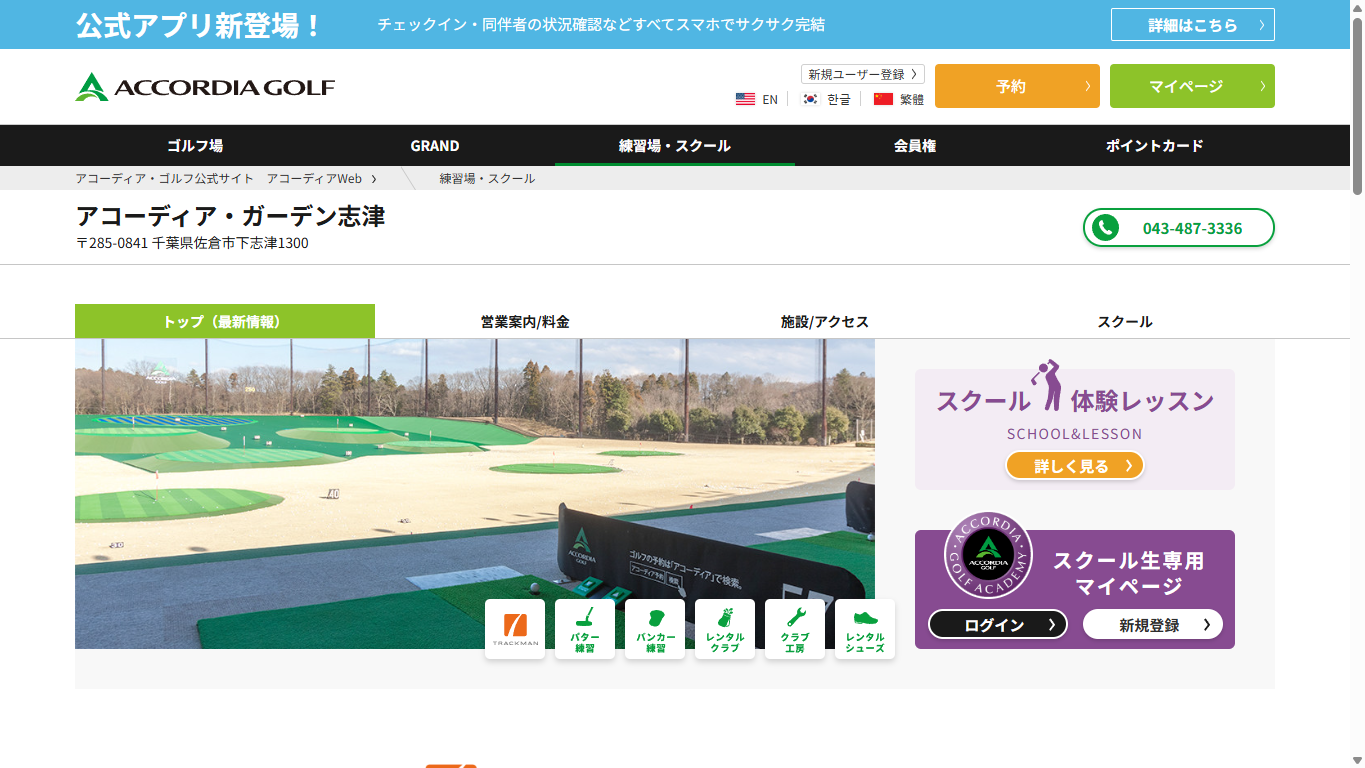
Task: Click the Korean flag icon
Action: point(811,99)
